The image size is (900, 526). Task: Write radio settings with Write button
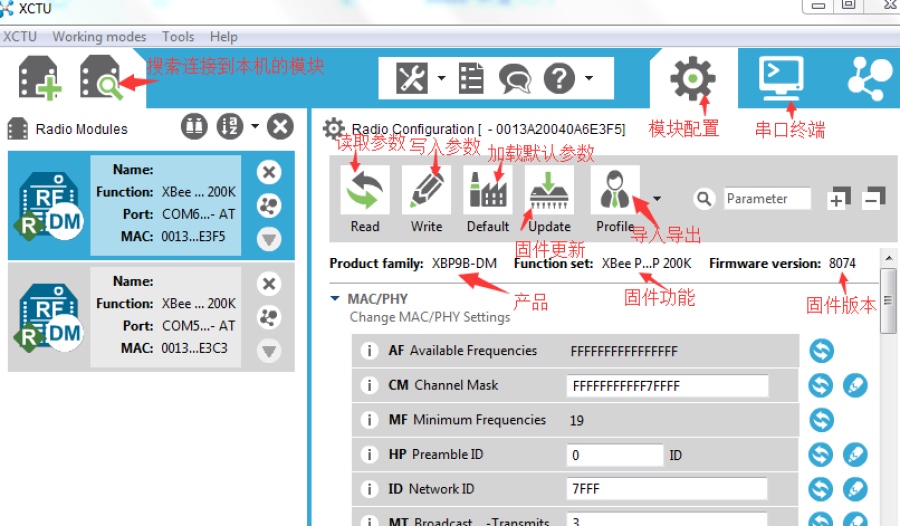[x=426, y=199]
